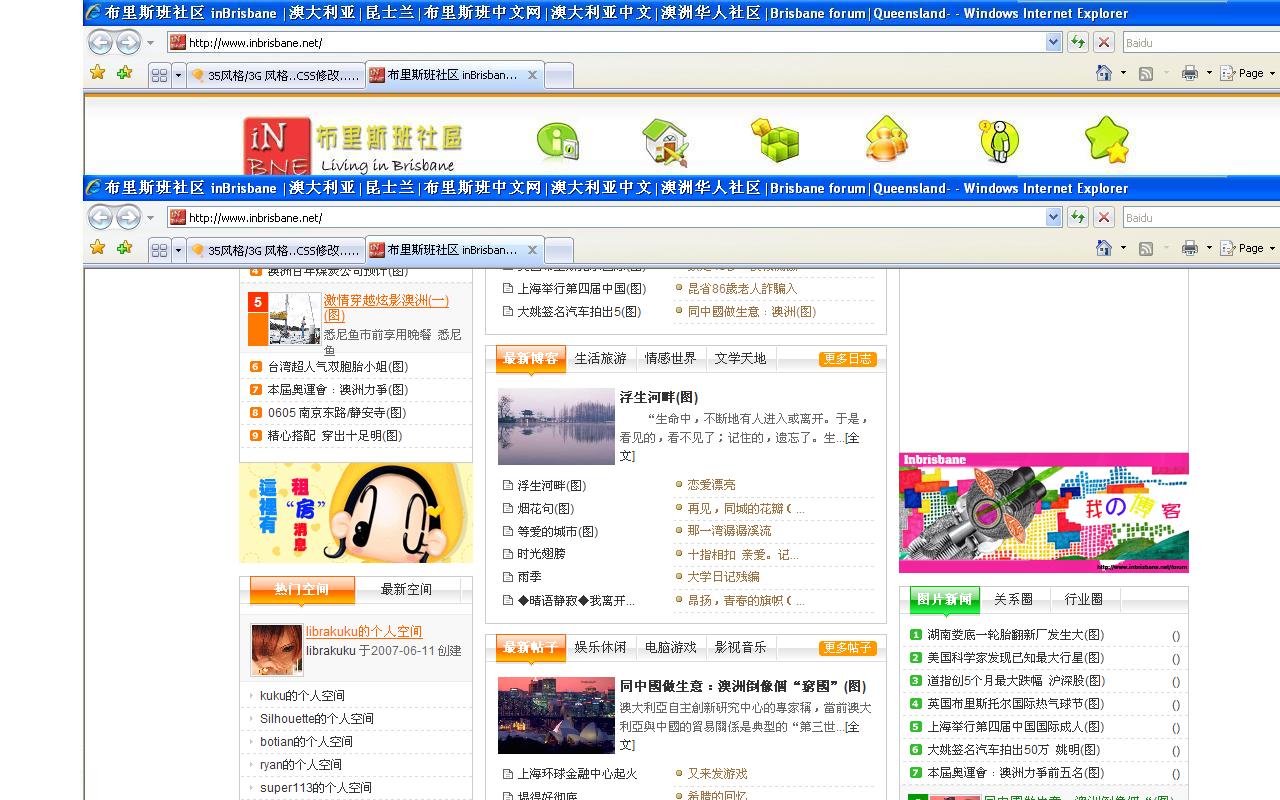Switch to the 影视音乐 tab
This screenshot has width=1280, height=800.
point(740,647)
